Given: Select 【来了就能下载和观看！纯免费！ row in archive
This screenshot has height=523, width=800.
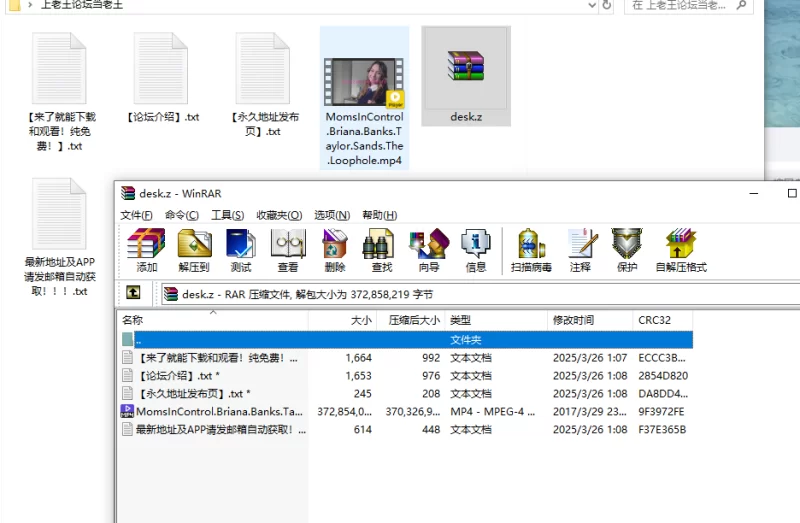Looking at the screenshot, I should (x=407, y=358).
